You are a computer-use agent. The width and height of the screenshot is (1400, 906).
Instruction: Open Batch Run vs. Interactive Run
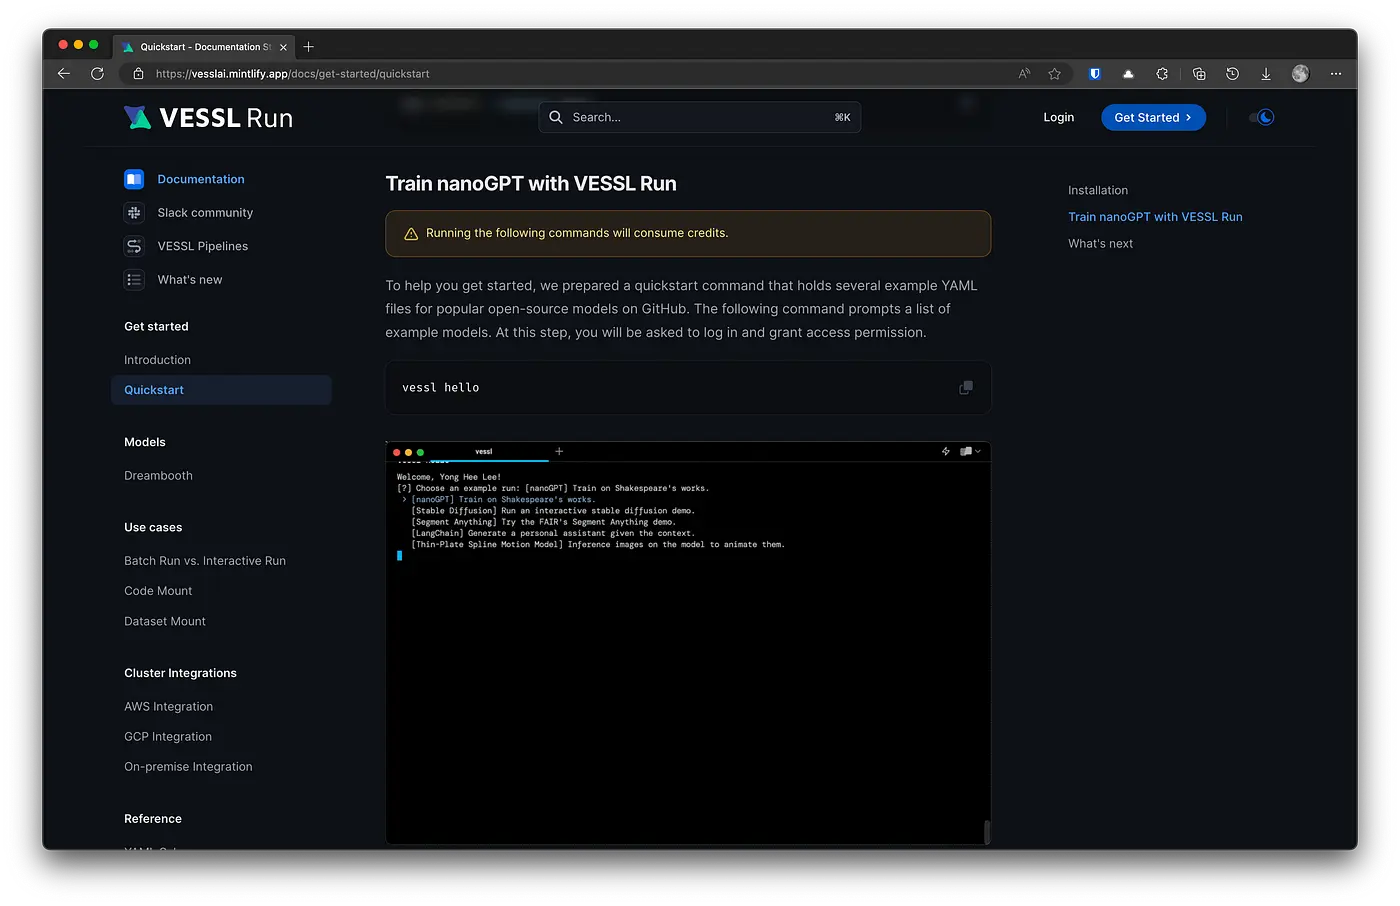(205, 561)
